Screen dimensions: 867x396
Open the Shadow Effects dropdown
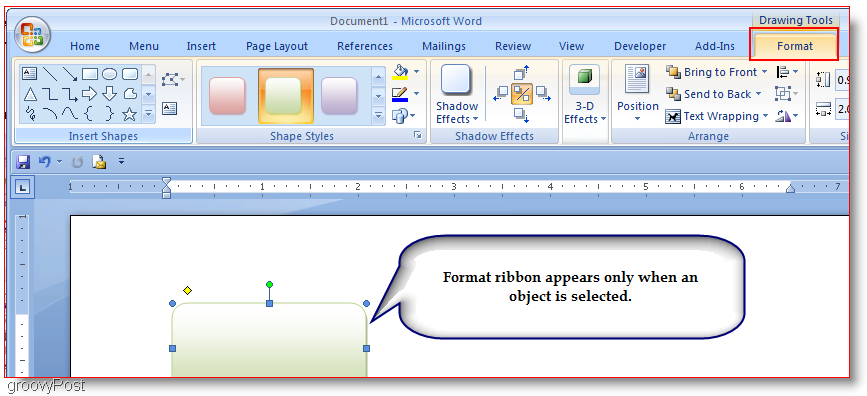coord(457,95)
